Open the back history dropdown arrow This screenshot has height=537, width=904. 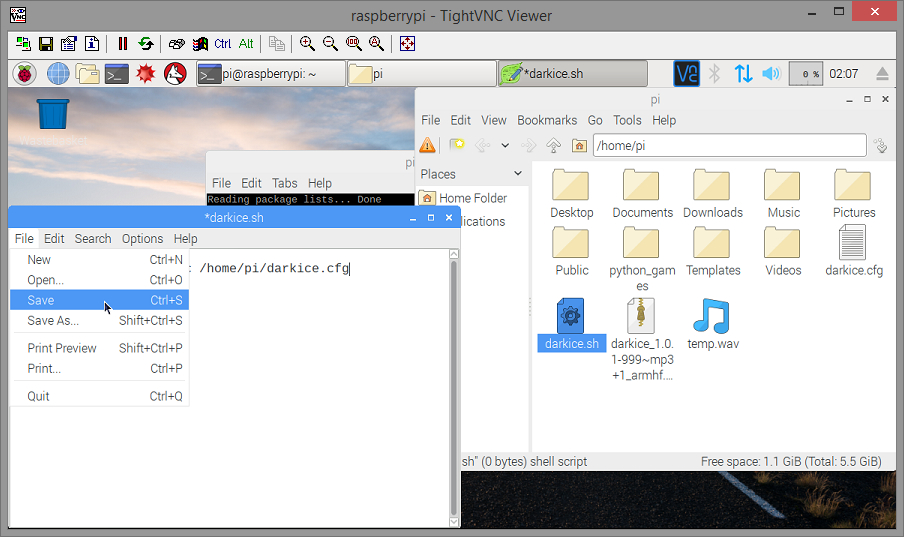(505, 145)
